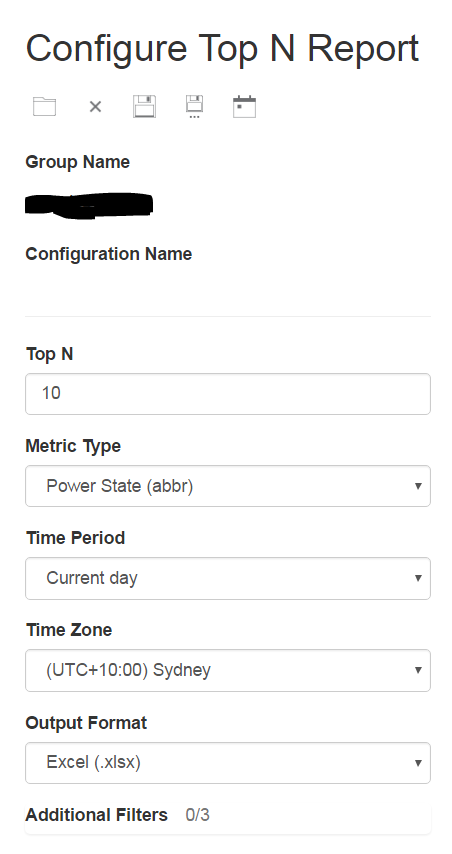Open the Time Zone Sydney dropdown
Image resolution: width=452 pixels, height=854 pixels.
pos(228,670)
